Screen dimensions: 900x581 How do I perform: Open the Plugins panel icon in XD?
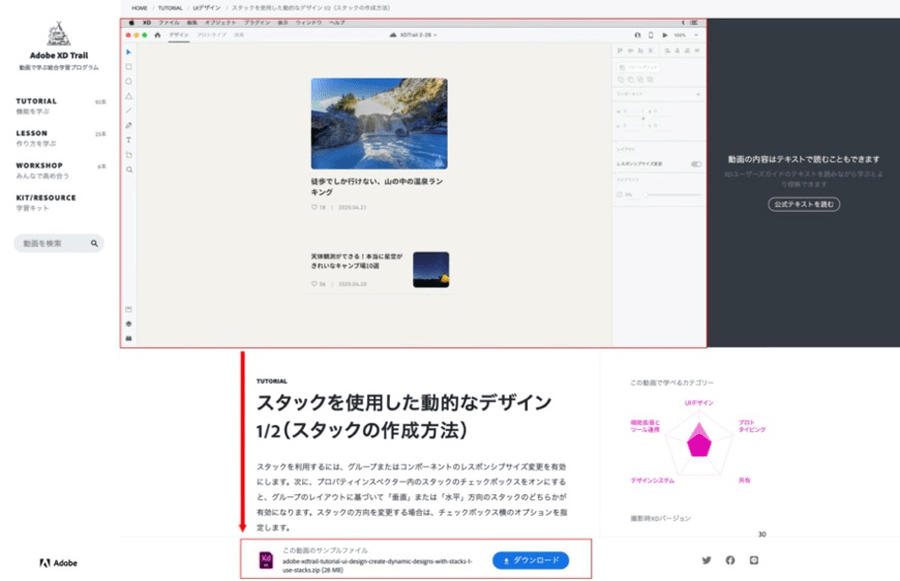click(129, 339)
